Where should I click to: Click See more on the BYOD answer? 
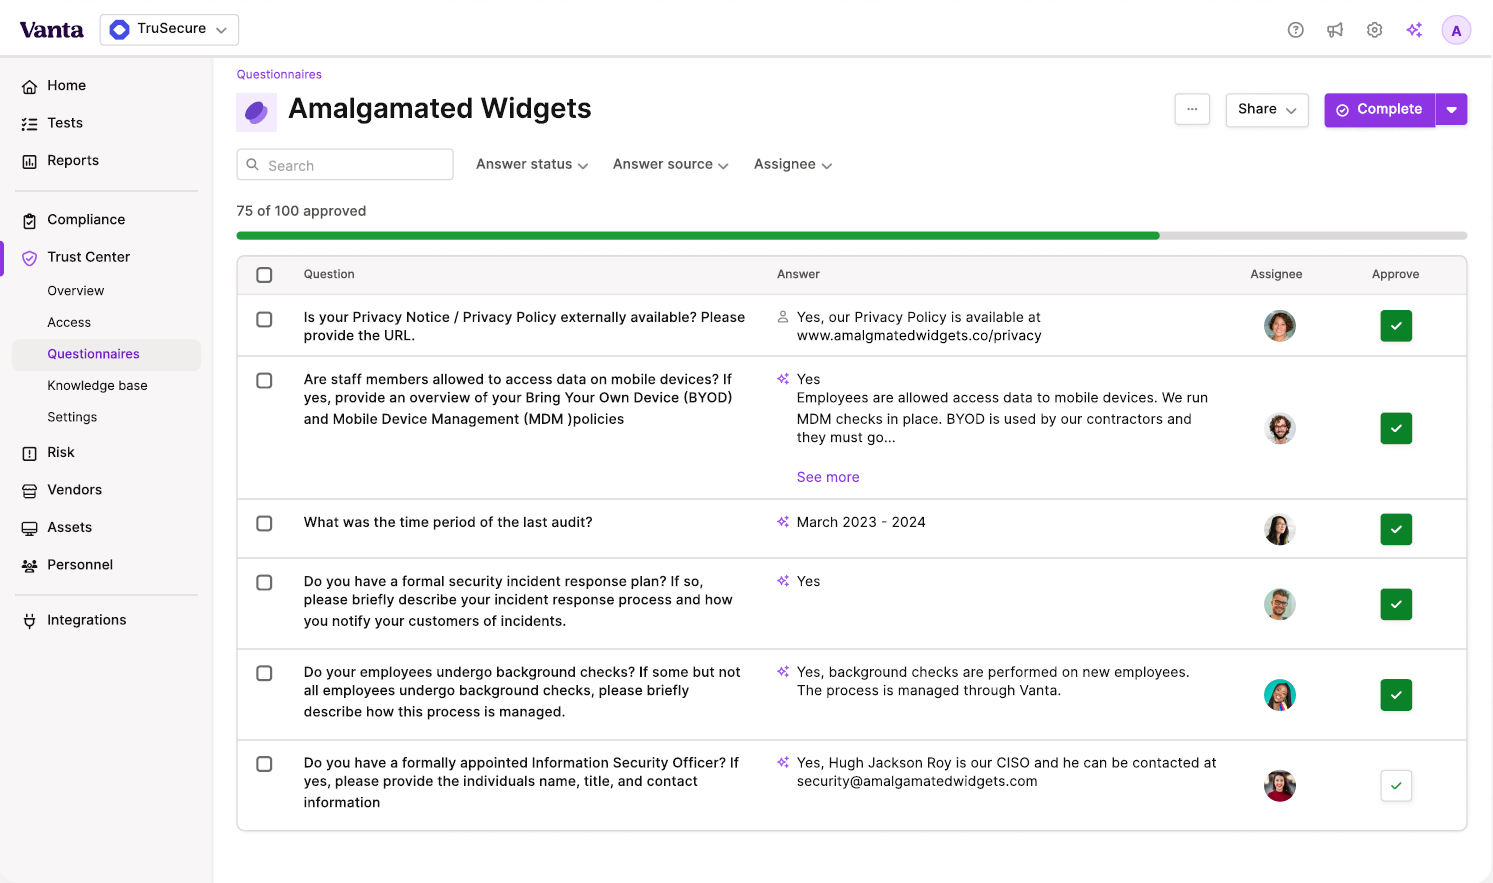828,478
